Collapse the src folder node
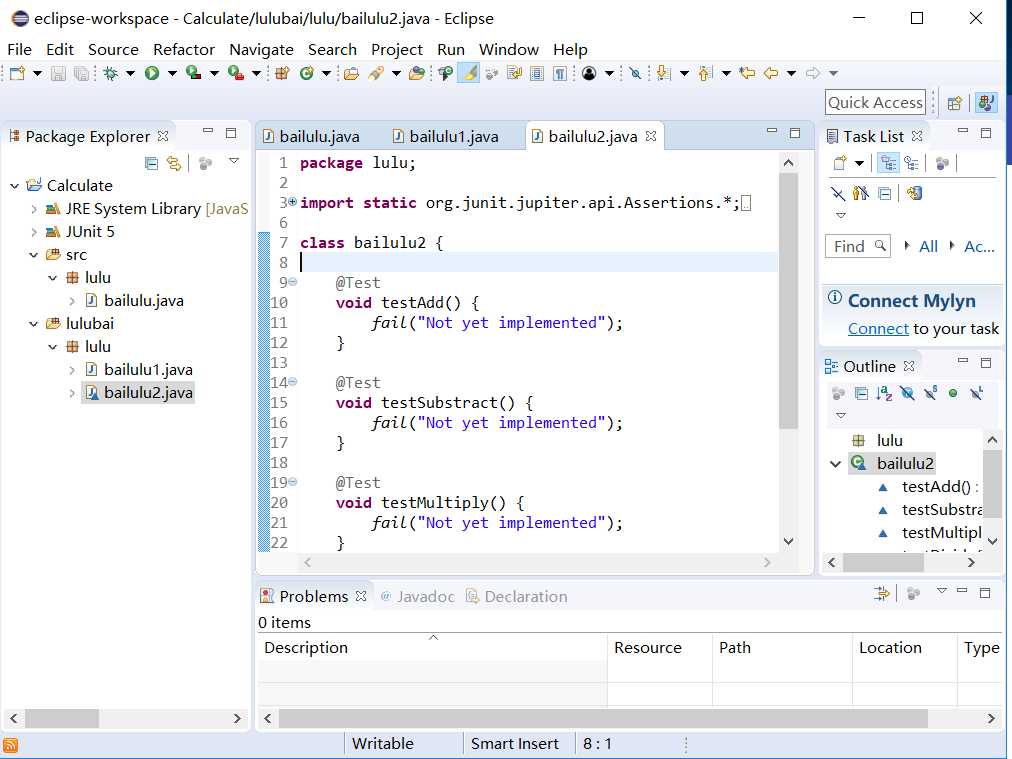 click(x=34, y=255)
